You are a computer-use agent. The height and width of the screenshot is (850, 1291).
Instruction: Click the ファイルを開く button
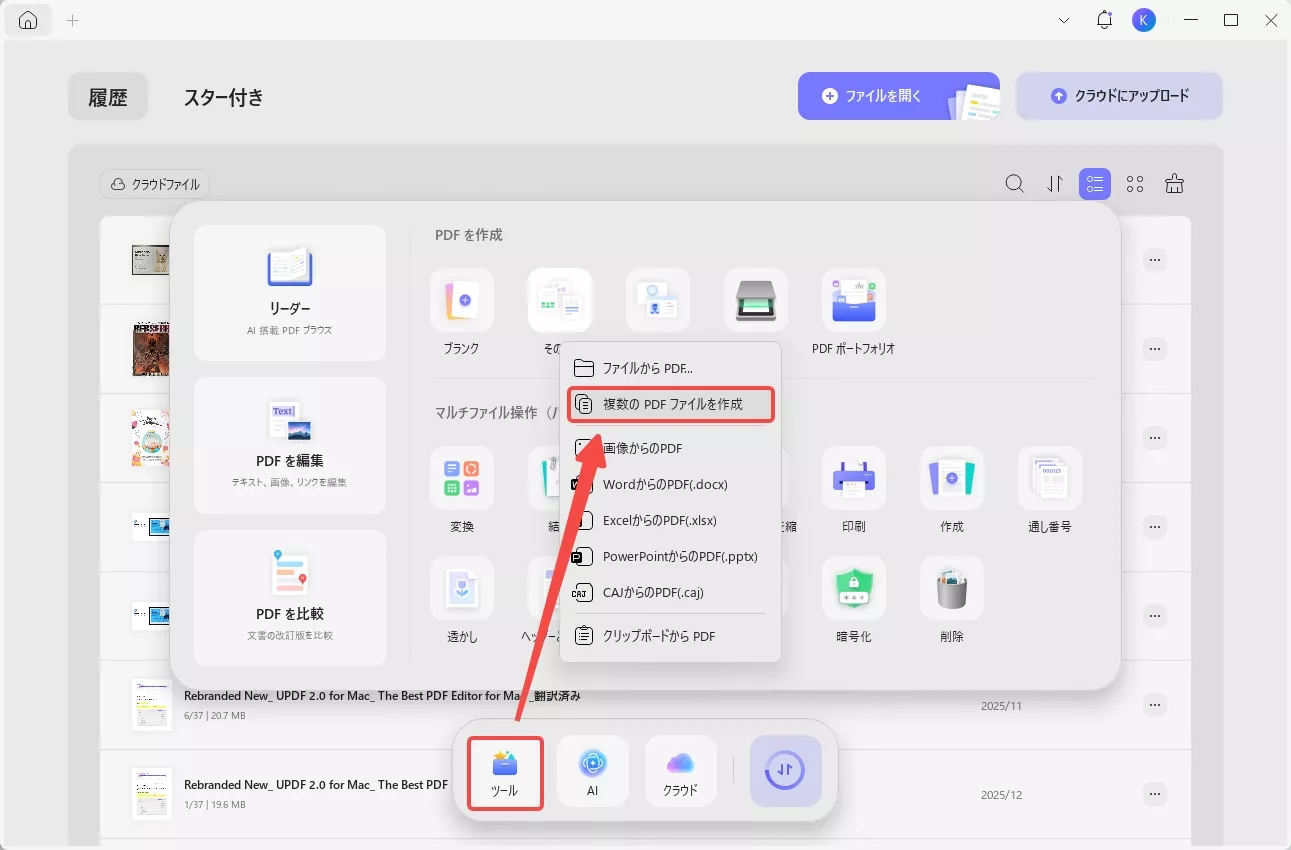point(898,96)
